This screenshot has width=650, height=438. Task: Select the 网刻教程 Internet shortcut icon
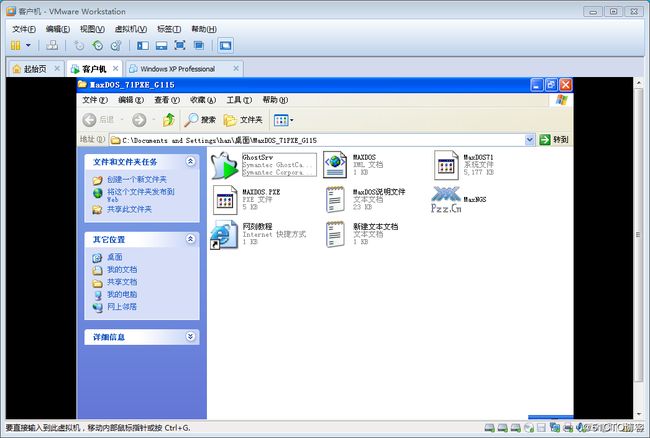[224, 235]
